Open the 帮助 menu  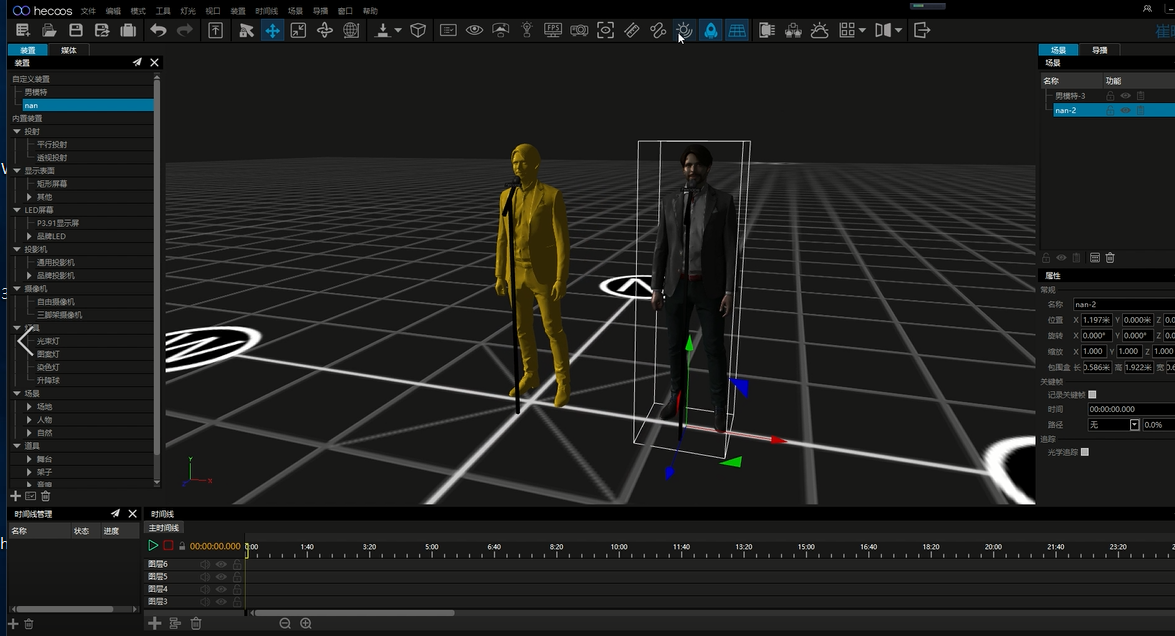[x=370, y=10]
